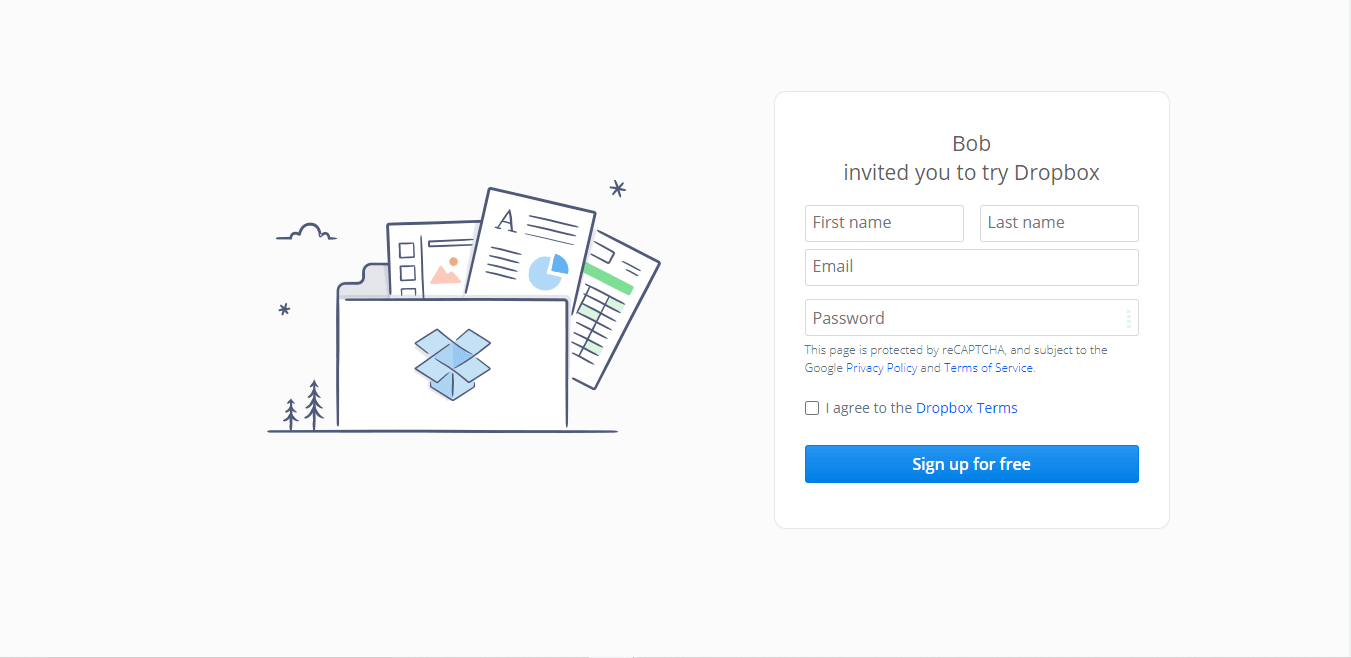Click the pine trees beside the folder
The image size is (1351, 658).
click(x=304, y=406)
